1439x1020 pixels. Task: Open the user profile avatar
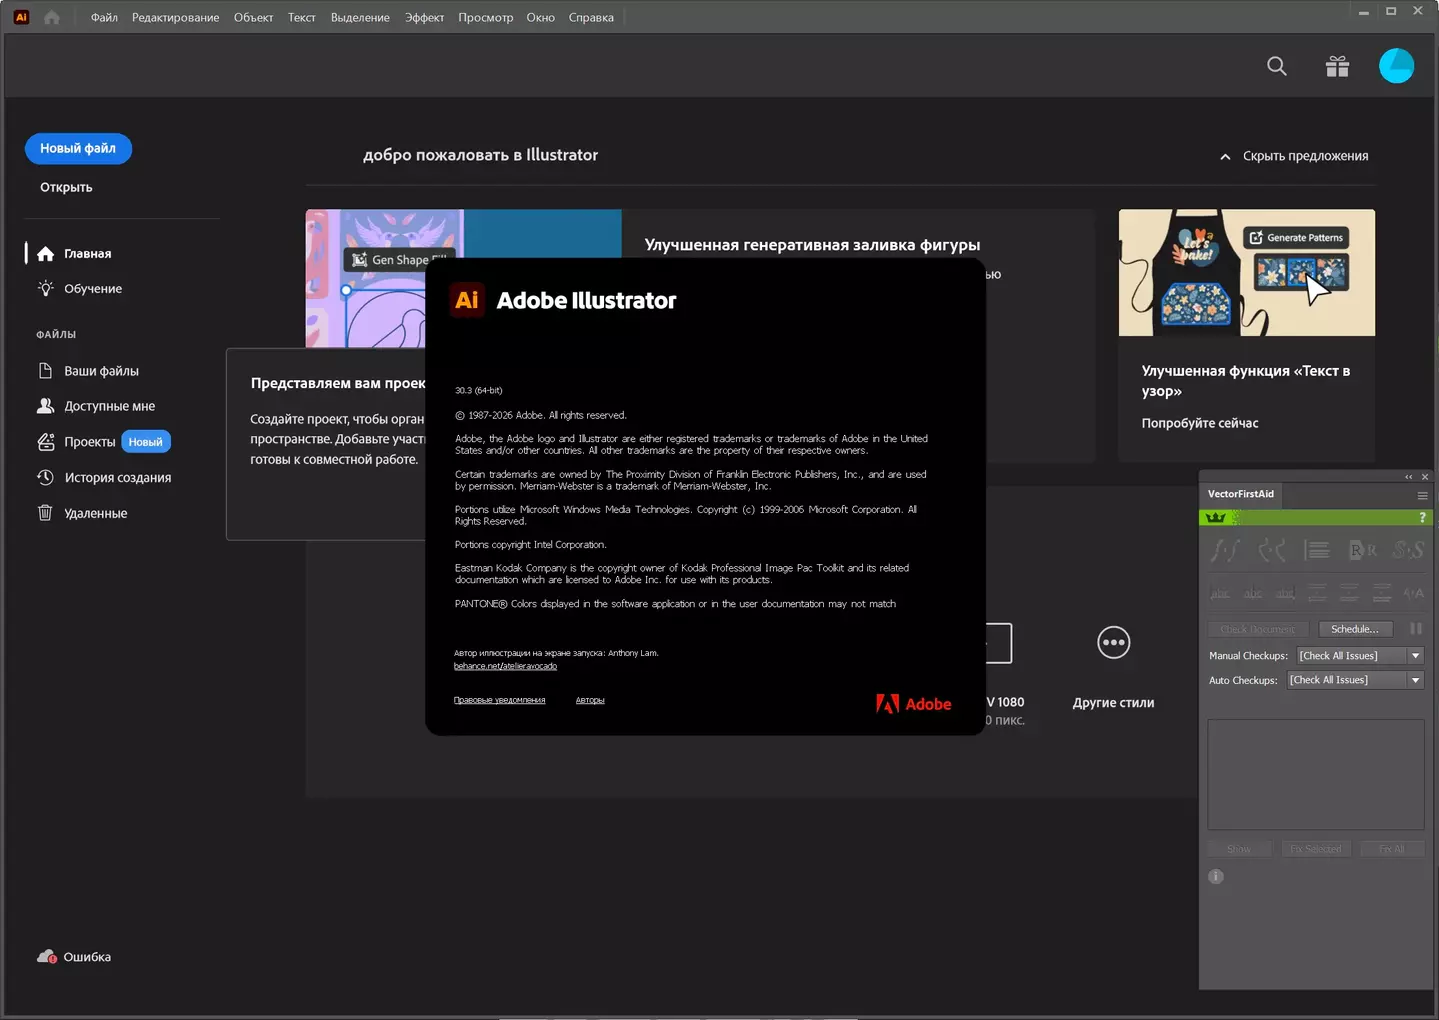pyautogui.click(x=1396, y=67)
